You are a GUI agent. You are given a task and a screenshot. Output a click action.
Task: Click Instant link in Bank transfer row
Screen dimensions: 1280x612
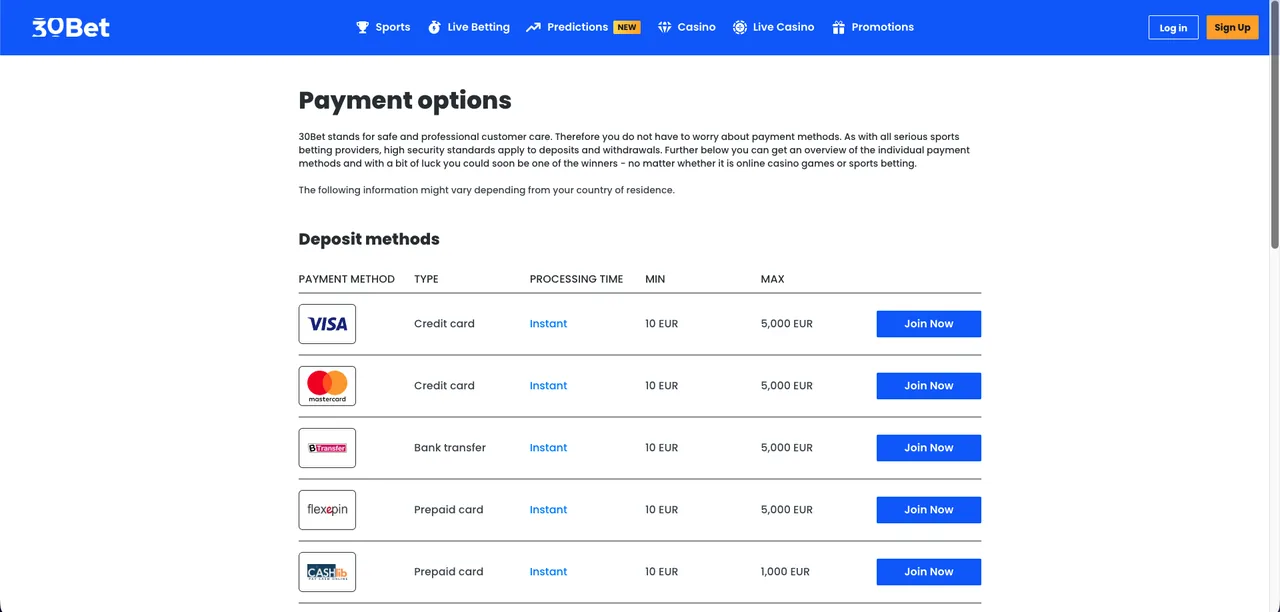point(548,448)
